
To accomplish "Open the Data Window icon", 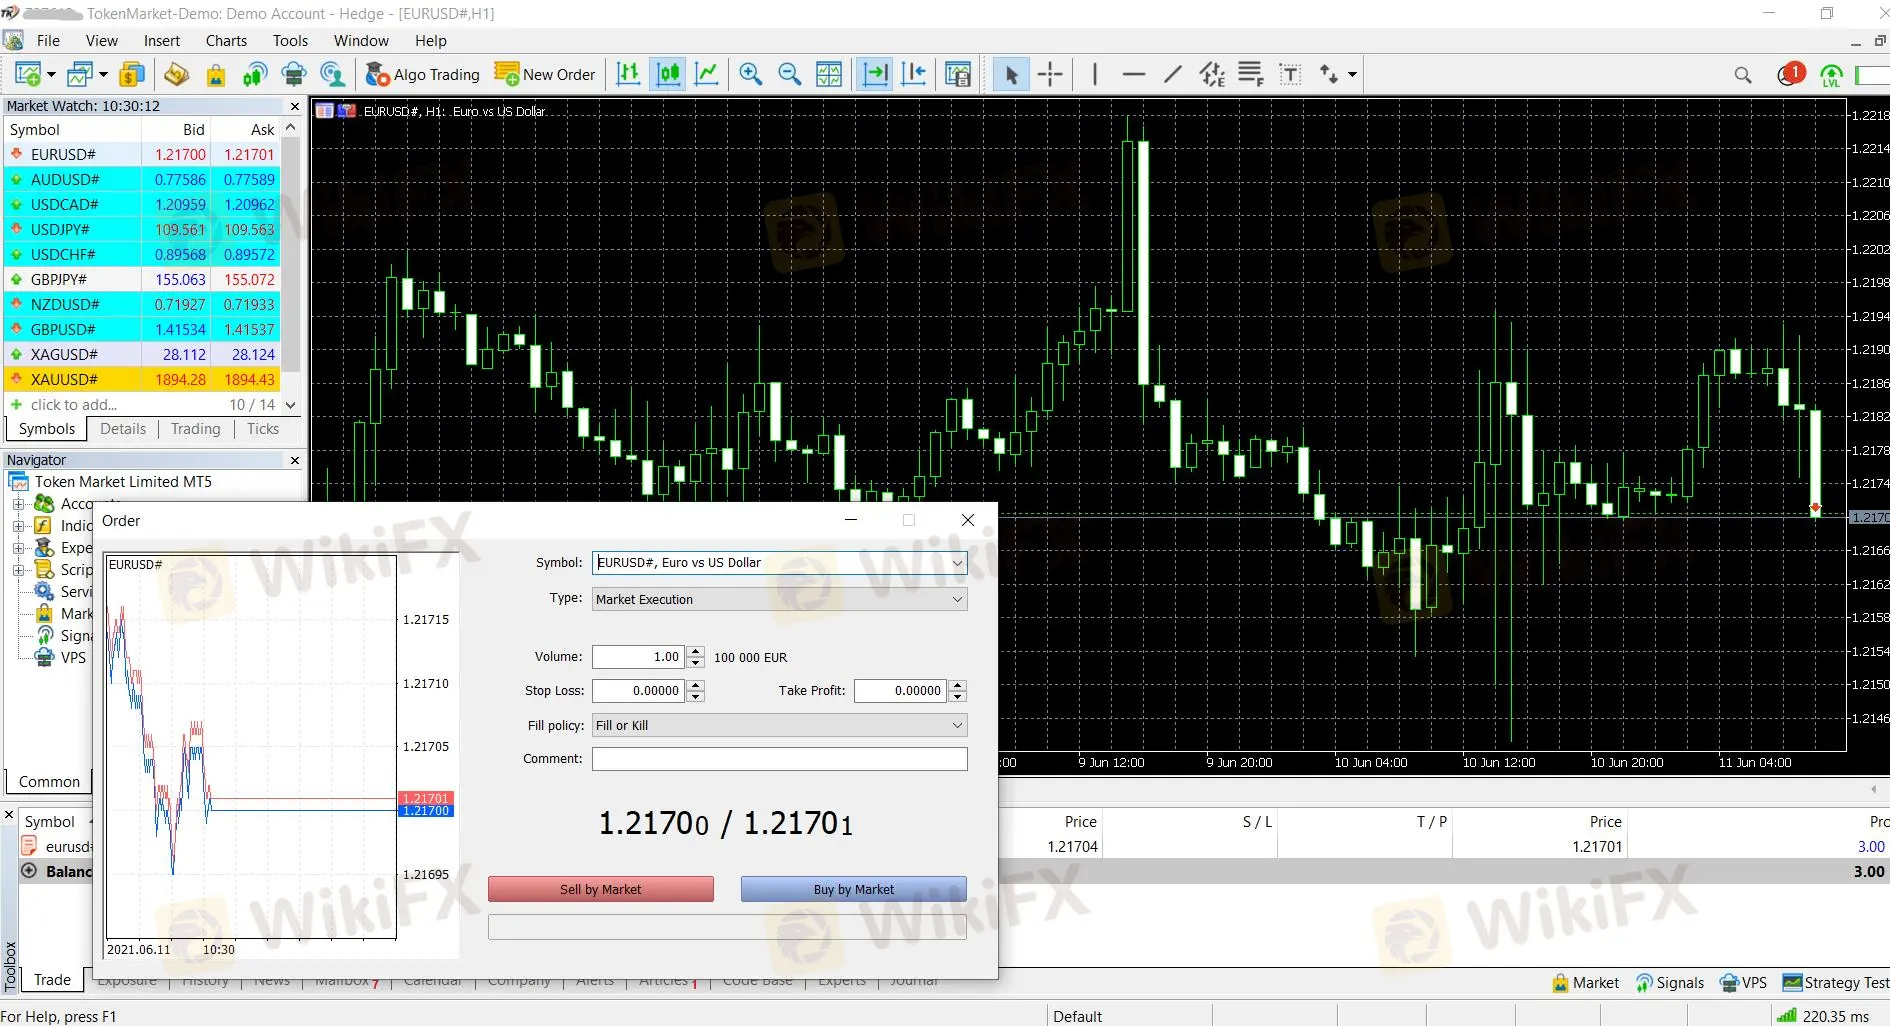I will [176, 74].
